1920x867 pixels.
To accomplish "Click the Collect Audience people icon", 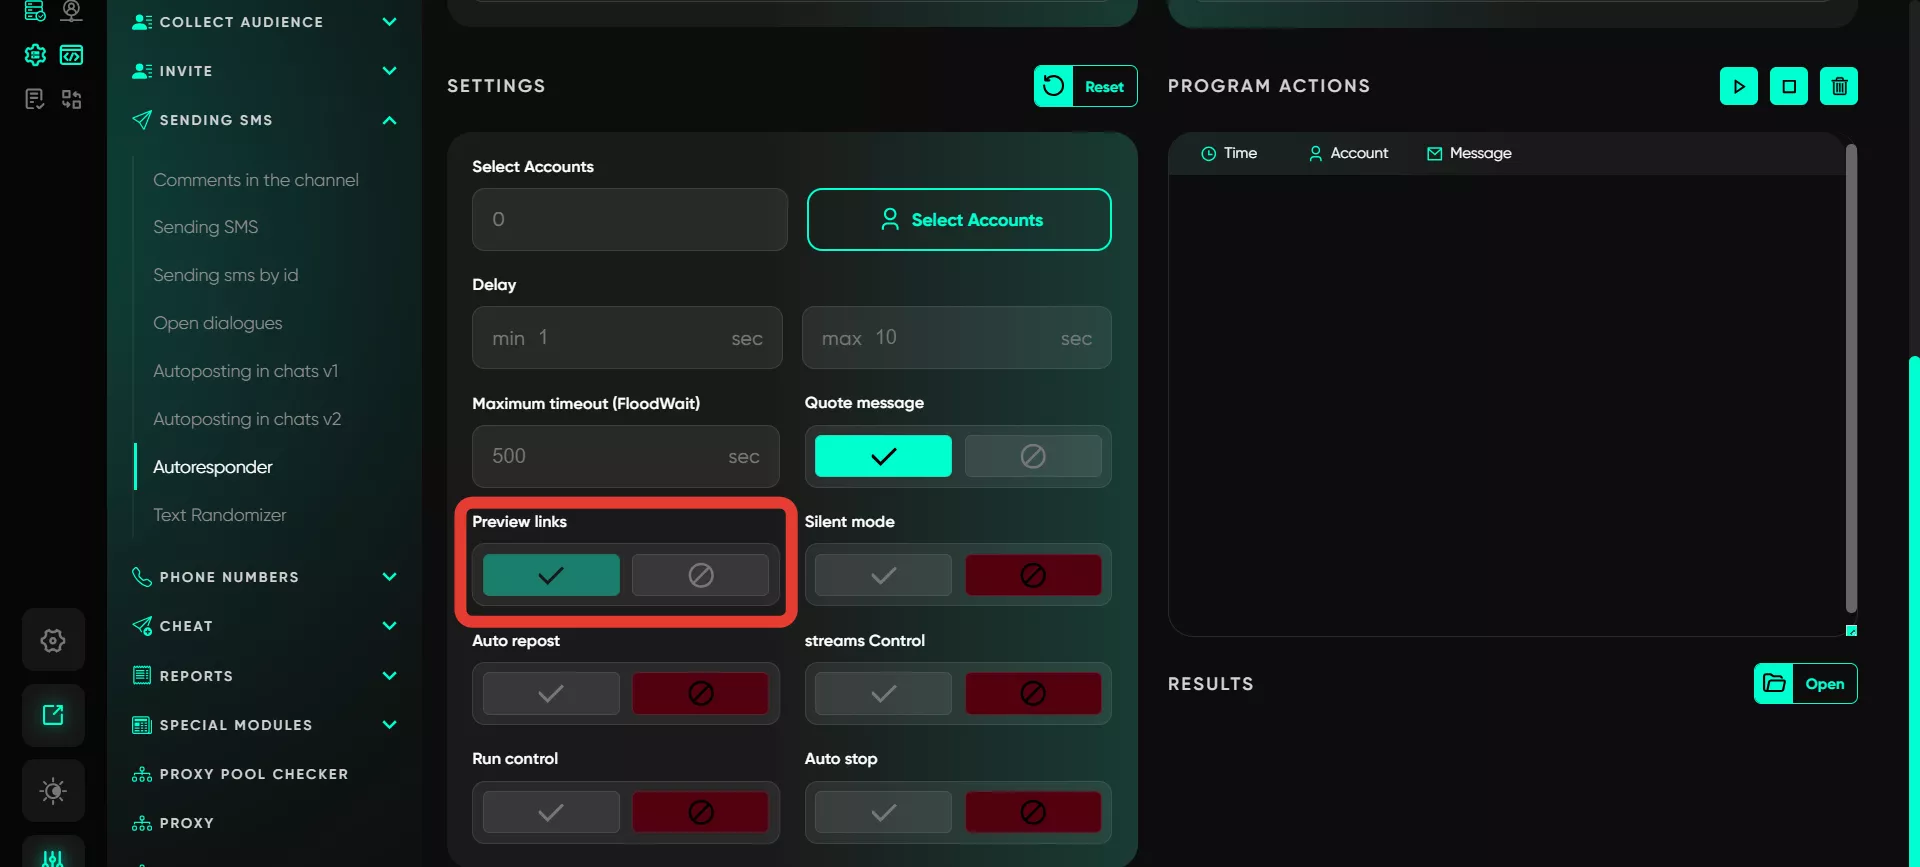I will [x=142, y=22].
